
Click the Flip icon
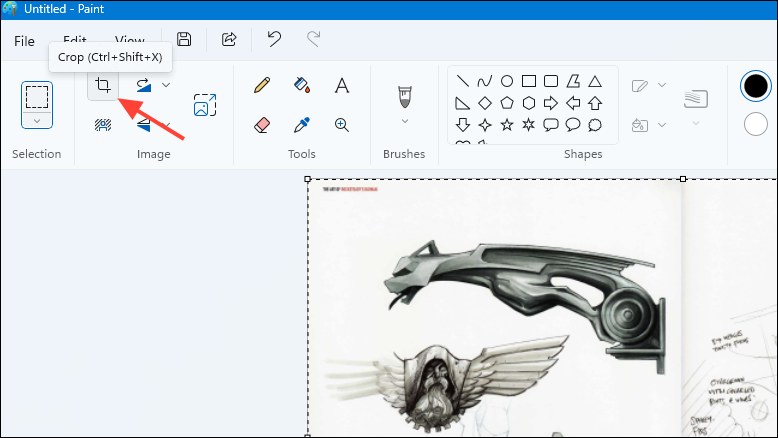click(x=143, y=125)
